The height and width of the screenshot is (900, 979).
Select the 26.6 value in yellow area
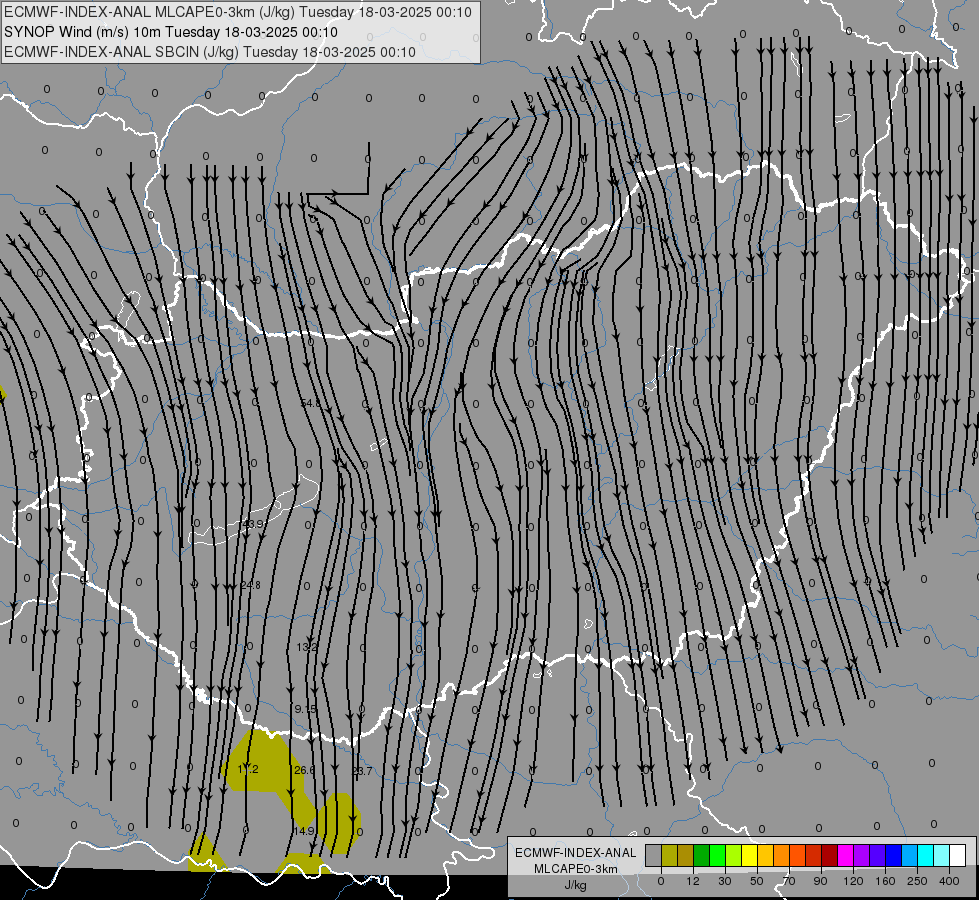click(304, 770)
